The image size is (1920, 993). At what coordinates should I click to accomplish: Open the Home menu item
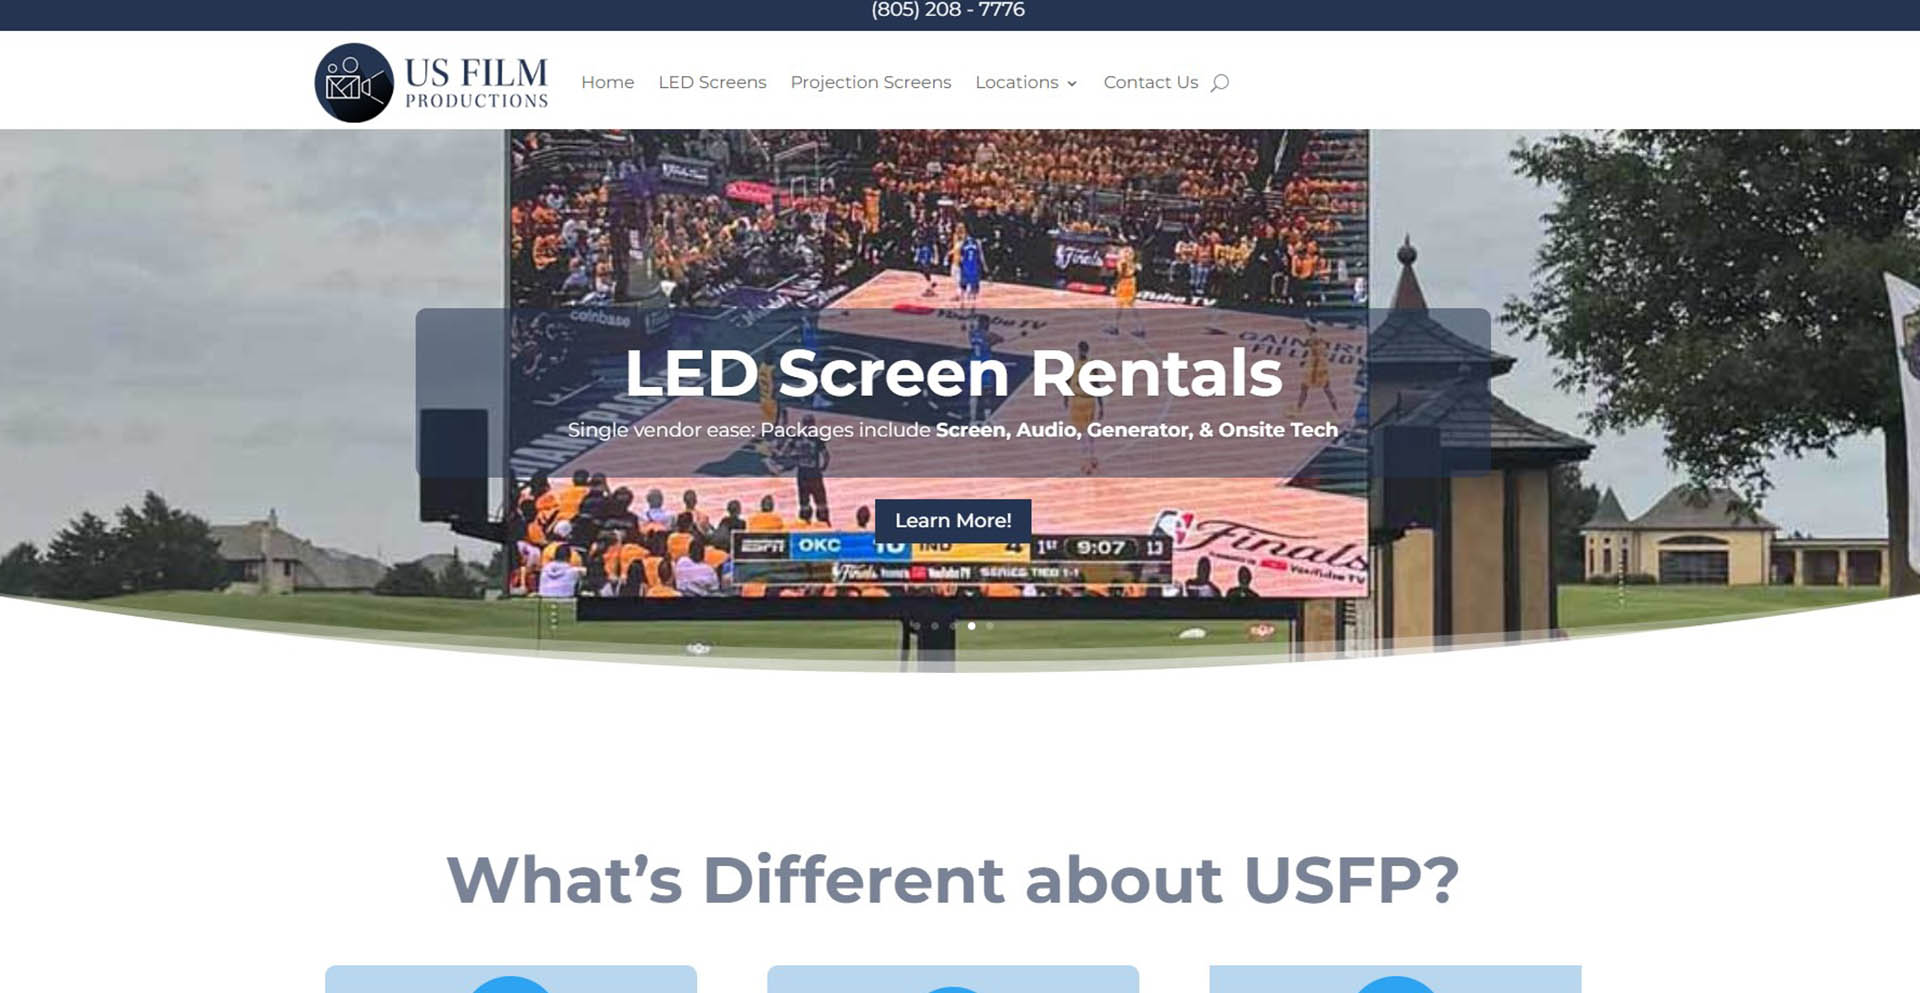point(607,82)
